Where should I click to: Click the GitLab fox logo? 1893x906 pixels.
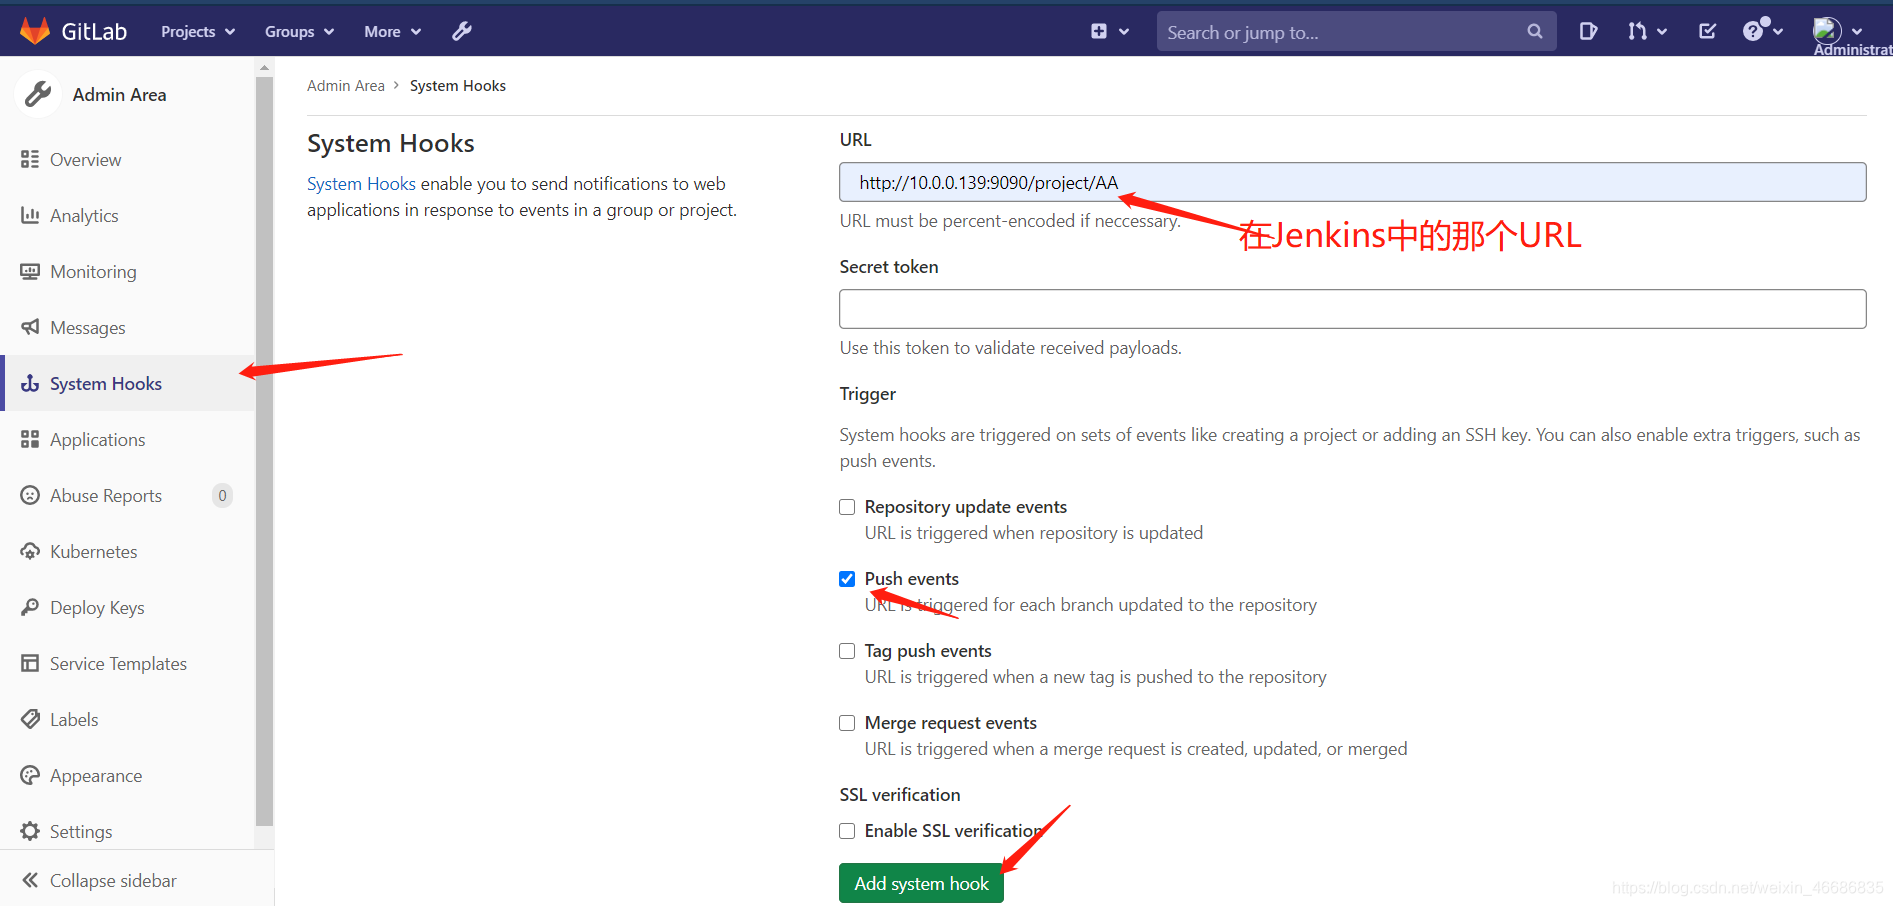[35, 31]
